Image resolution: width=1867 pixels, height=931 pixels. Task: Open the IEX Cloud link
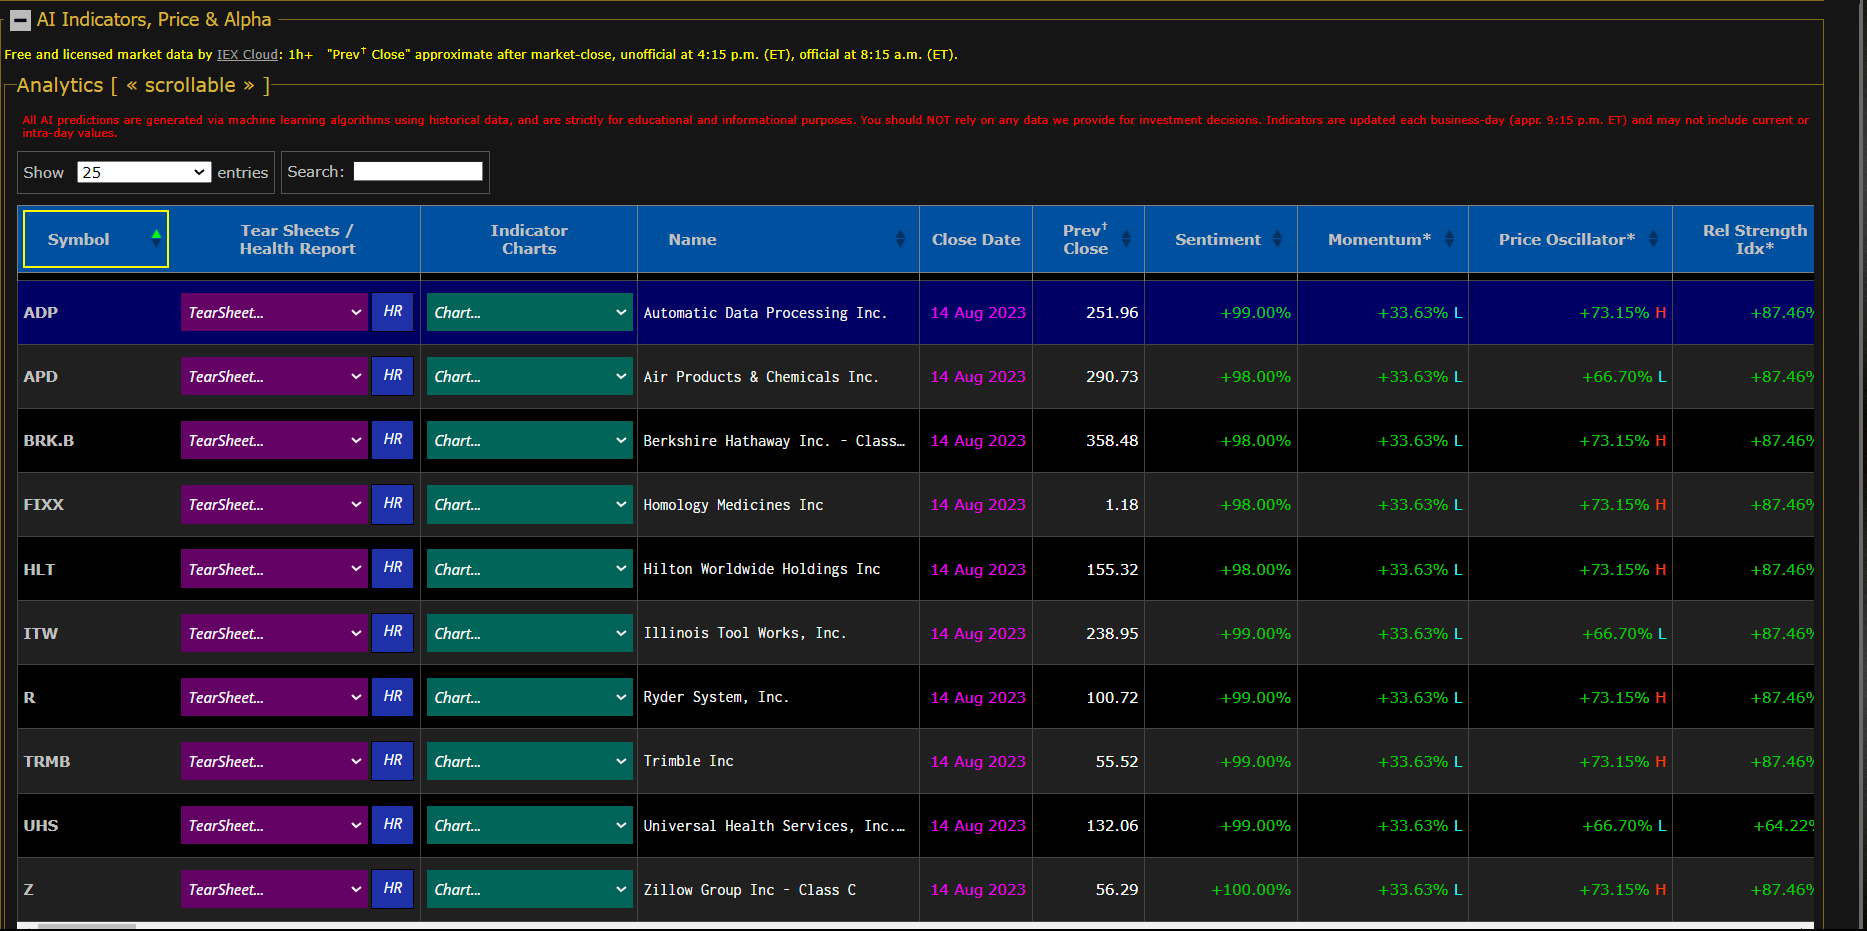click(x=247, y=55)
